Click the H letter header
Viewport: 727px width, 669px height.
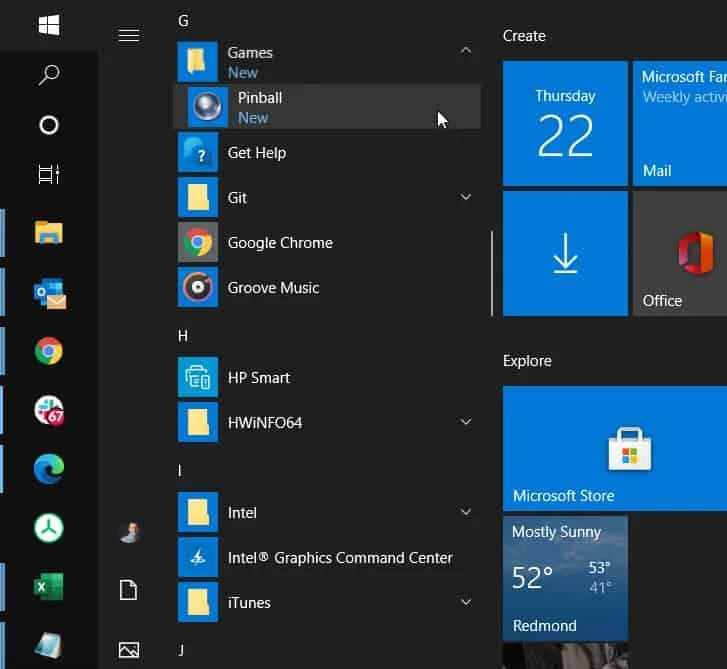pos(183,336)
